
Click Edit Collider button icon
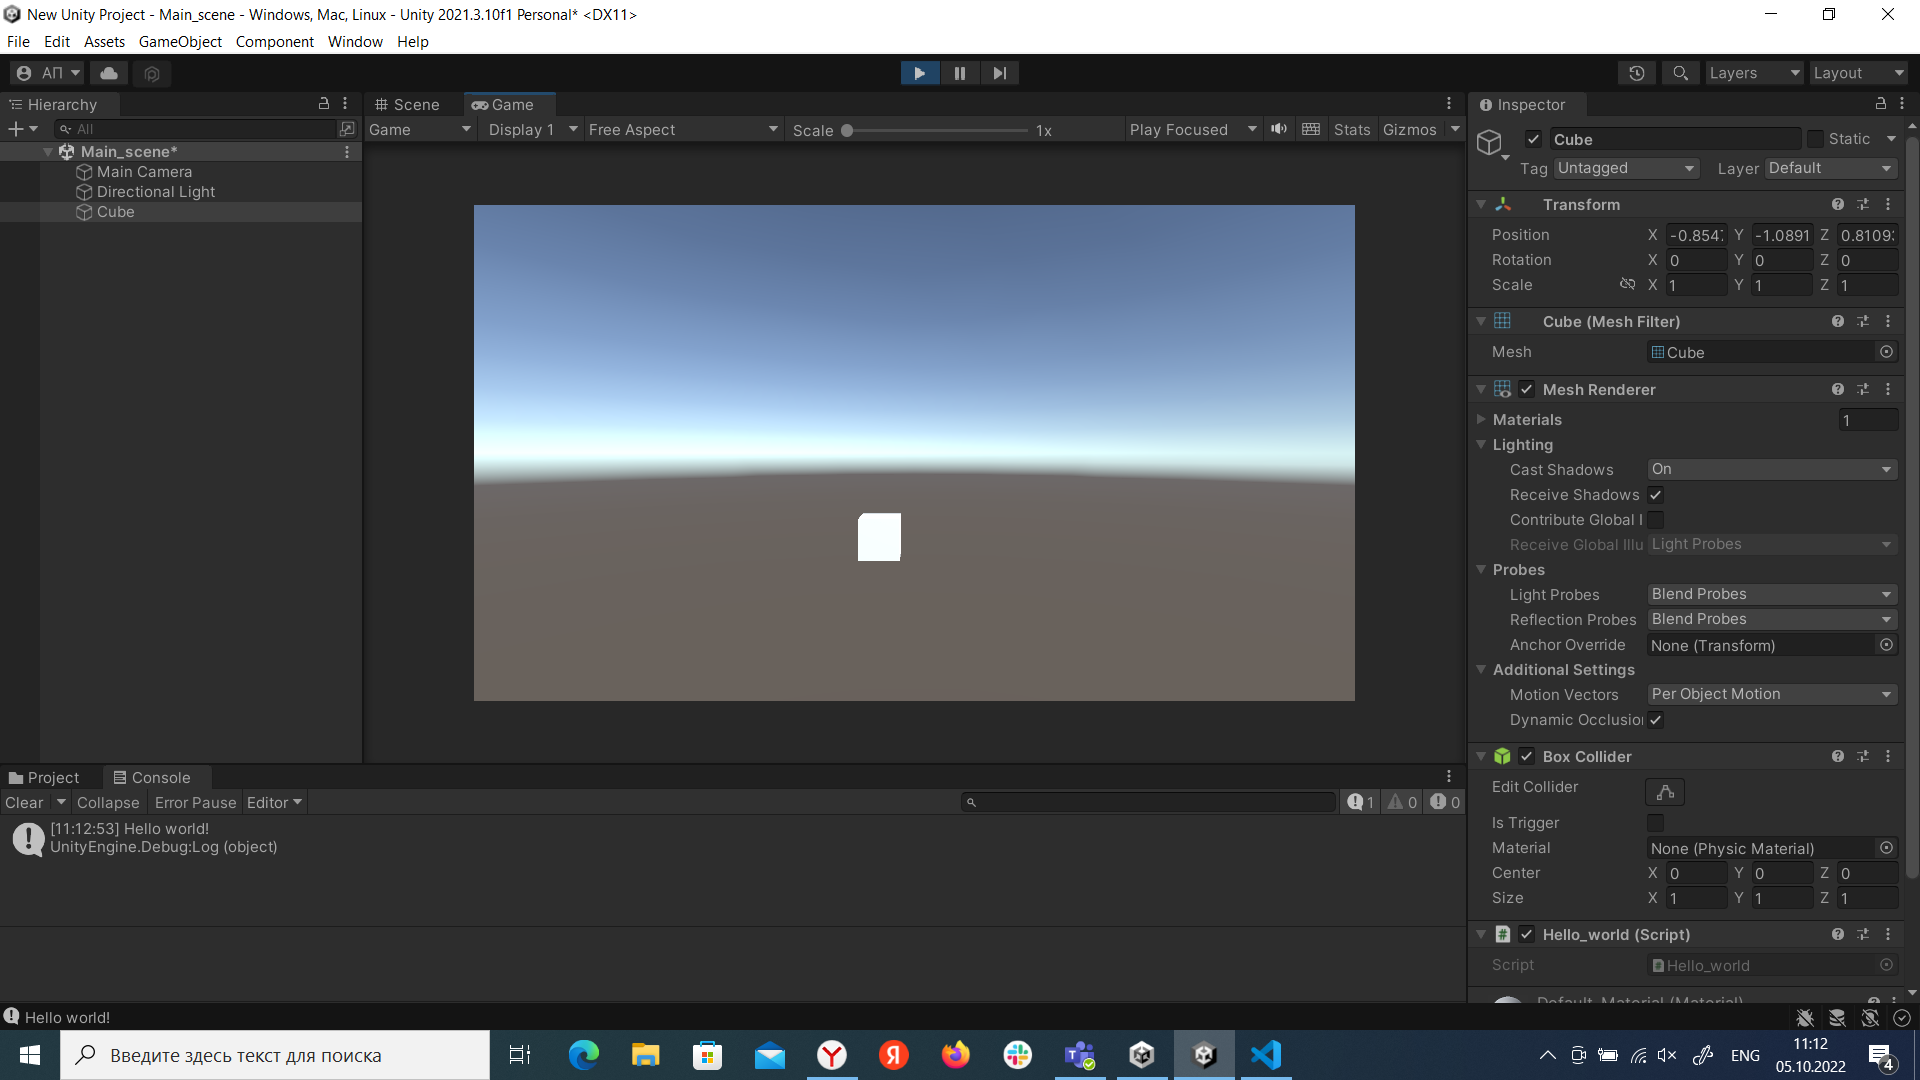(x=1665, y=792)
